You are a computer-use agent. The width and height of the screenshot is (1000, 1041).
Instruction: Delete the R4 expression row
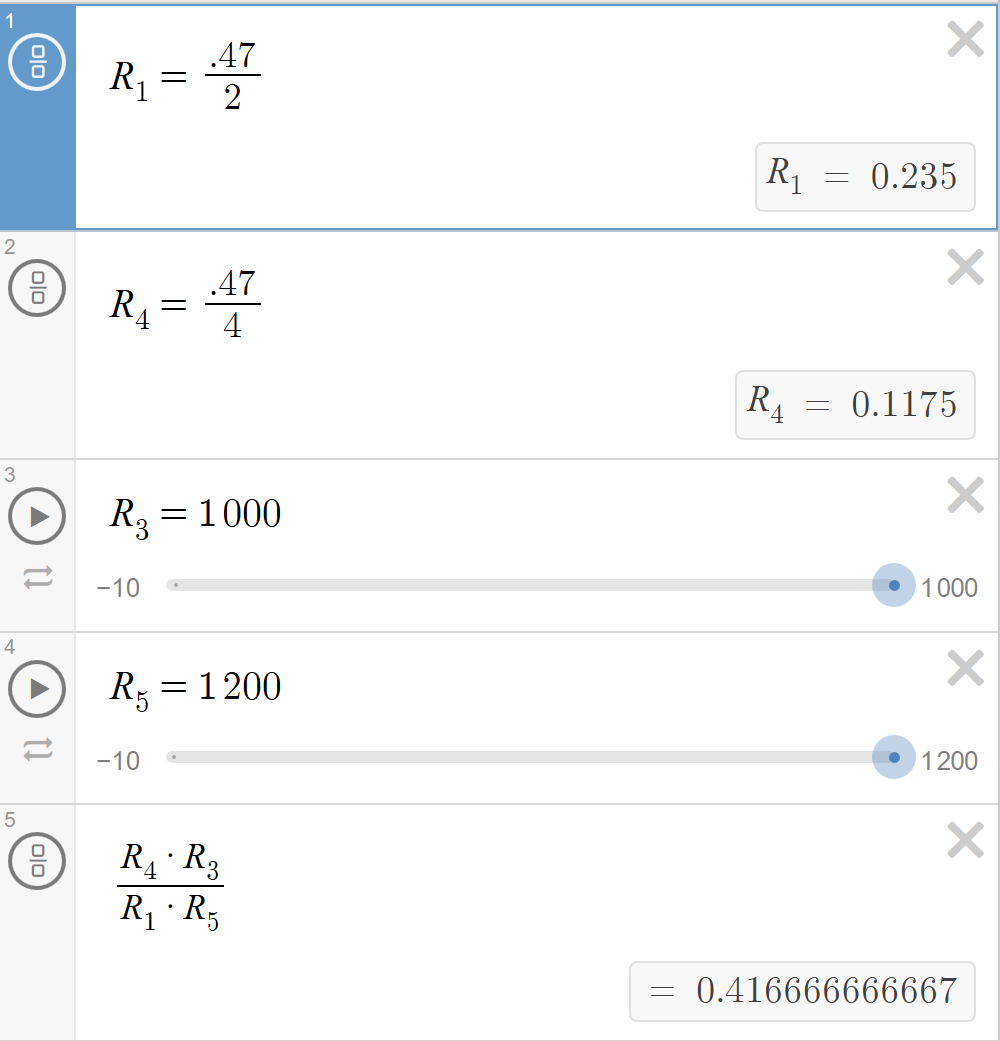point(965,267)
